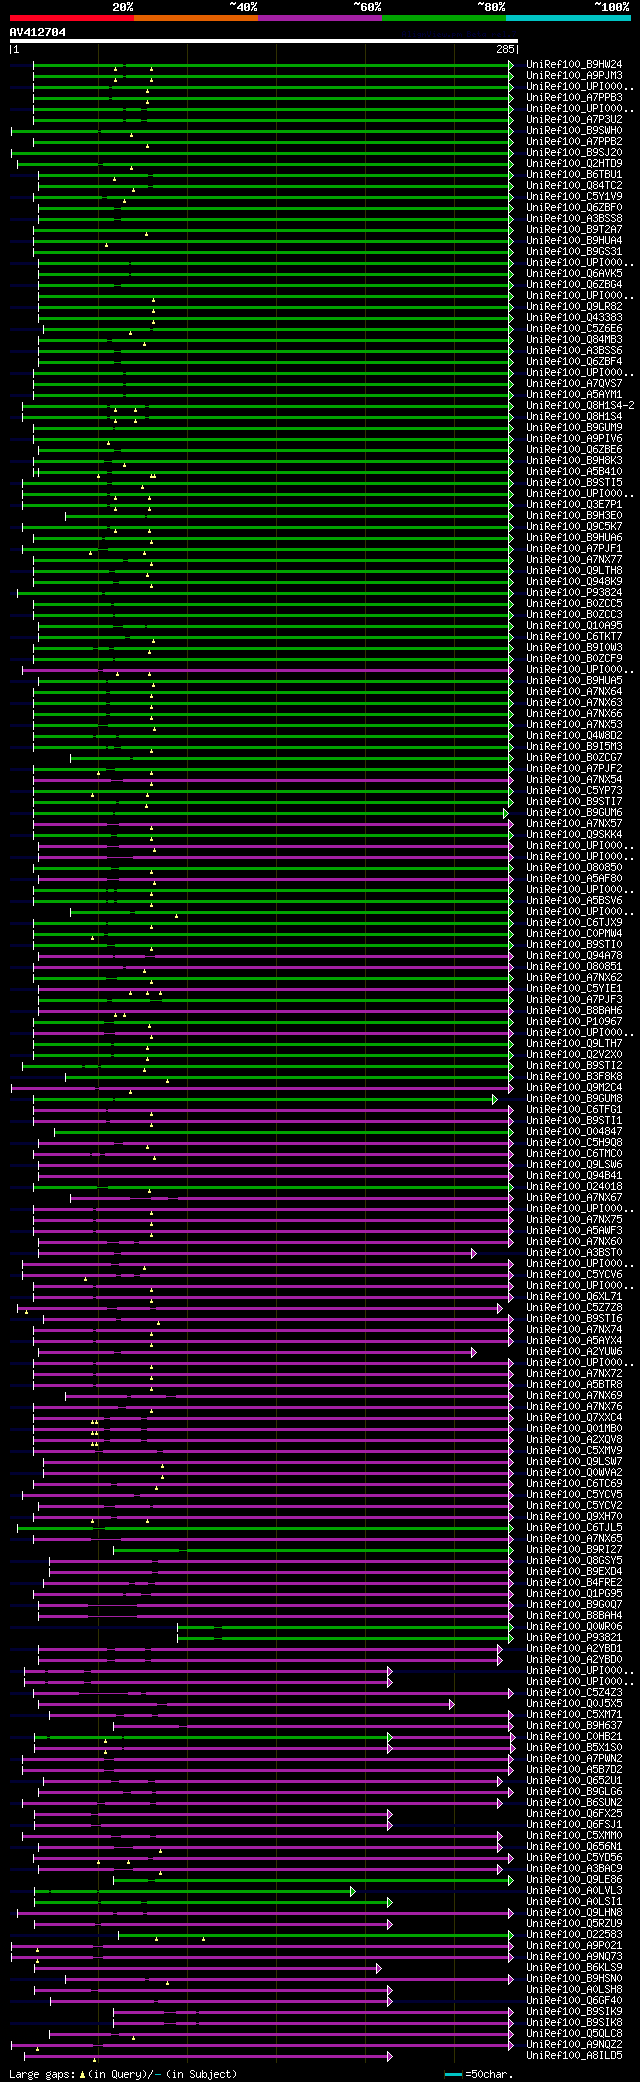Select the UniRef100_C5Y1V9 label
The image size is (640, 2082).
(574, 196)
